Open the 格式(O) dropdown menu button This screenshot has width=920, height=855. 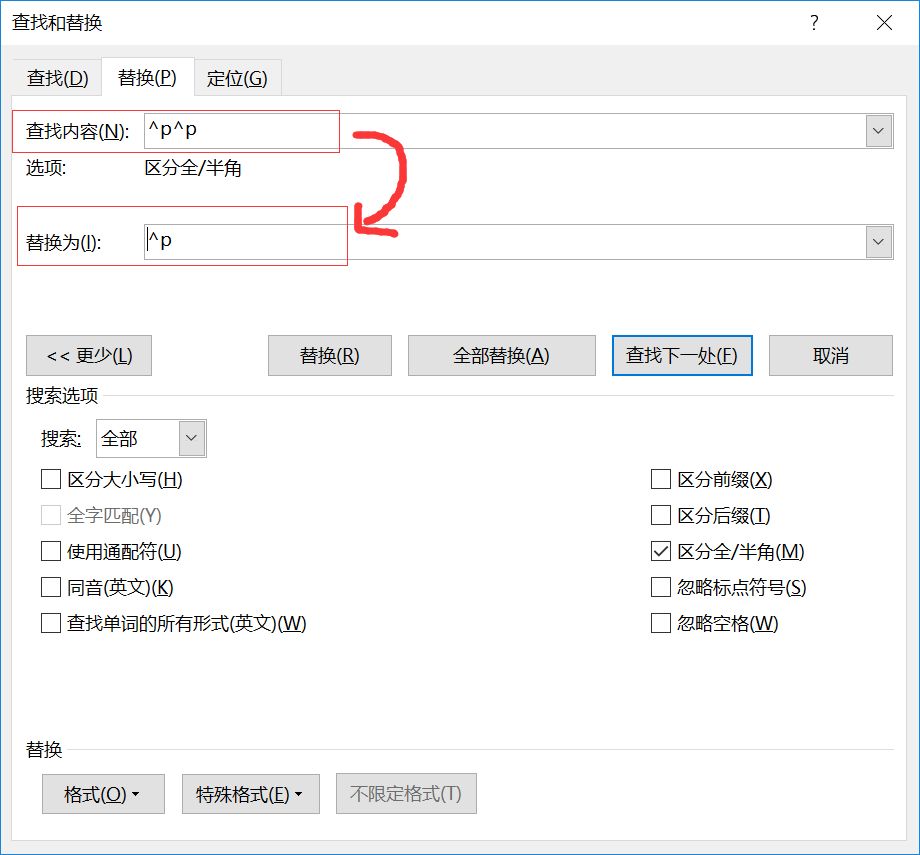point(101,794)
